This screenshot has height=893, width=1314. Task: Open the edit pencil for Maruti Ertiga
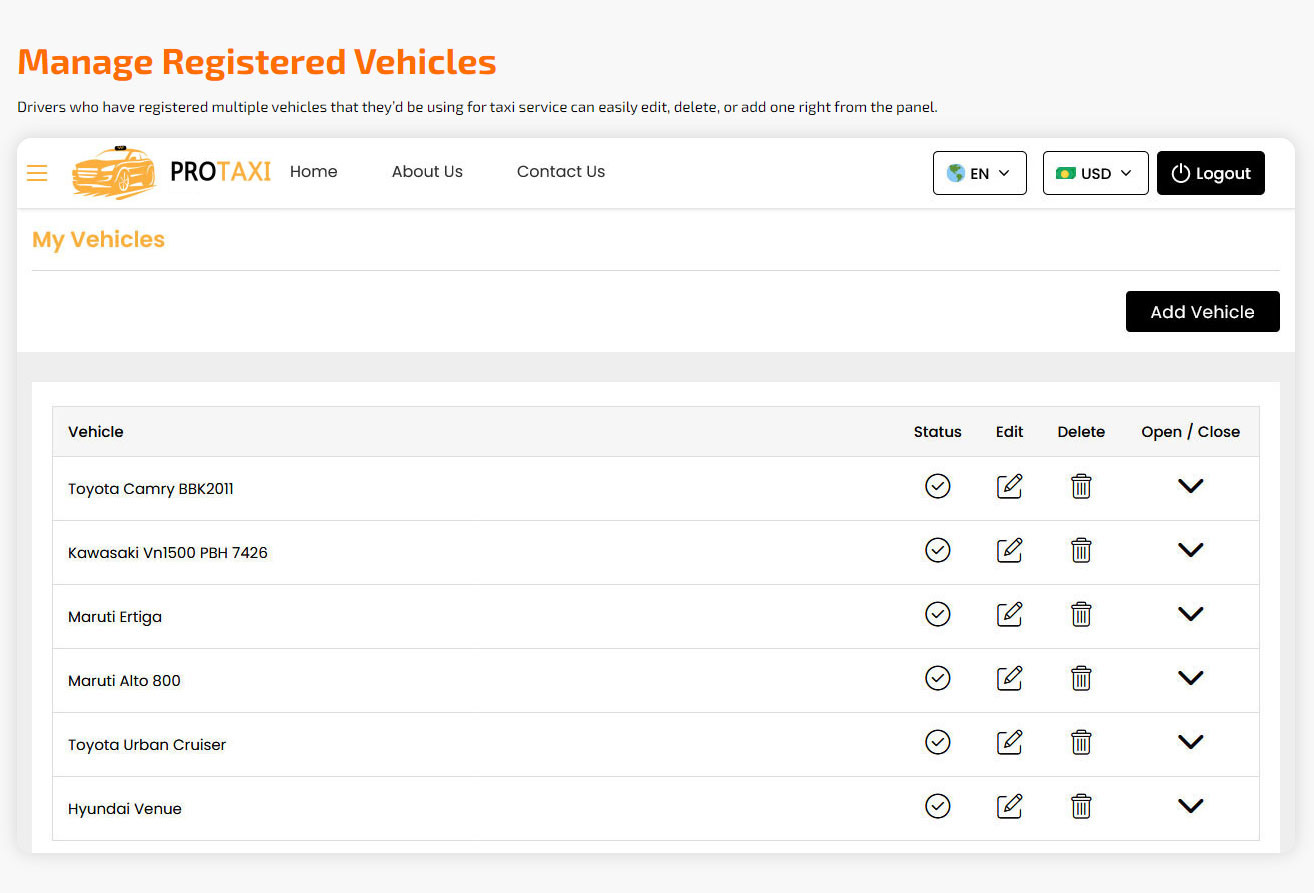point(1009,614)
